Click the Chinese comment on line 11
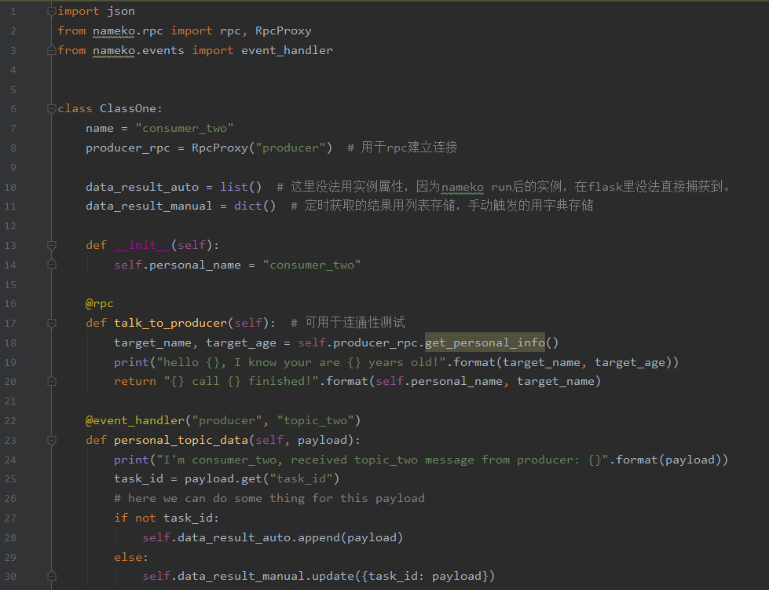This screenshot has width=769, height=590. 442,205
